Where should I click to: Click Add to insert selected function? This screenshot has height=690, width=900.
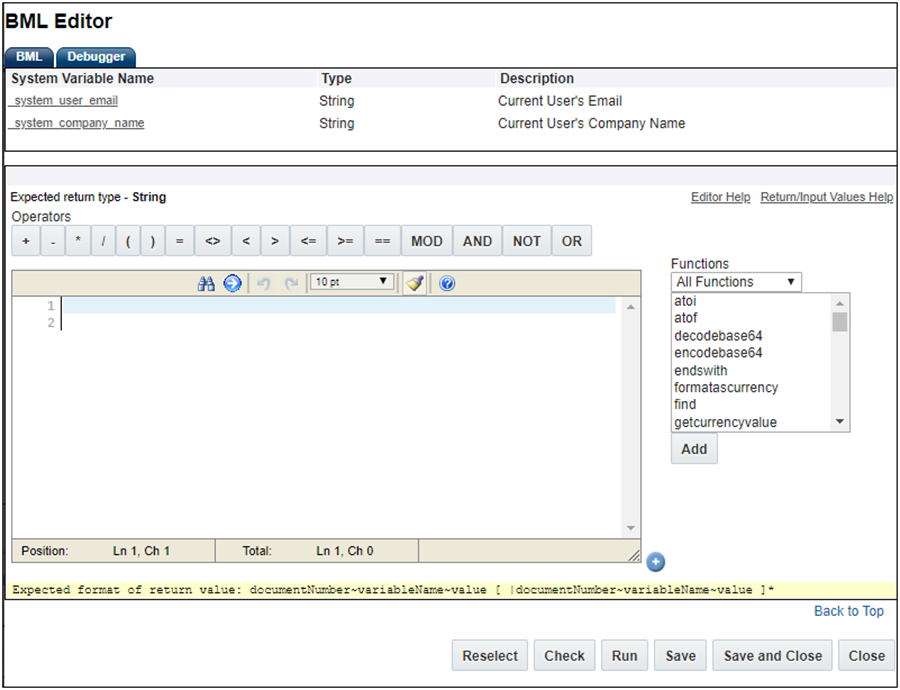694,449
